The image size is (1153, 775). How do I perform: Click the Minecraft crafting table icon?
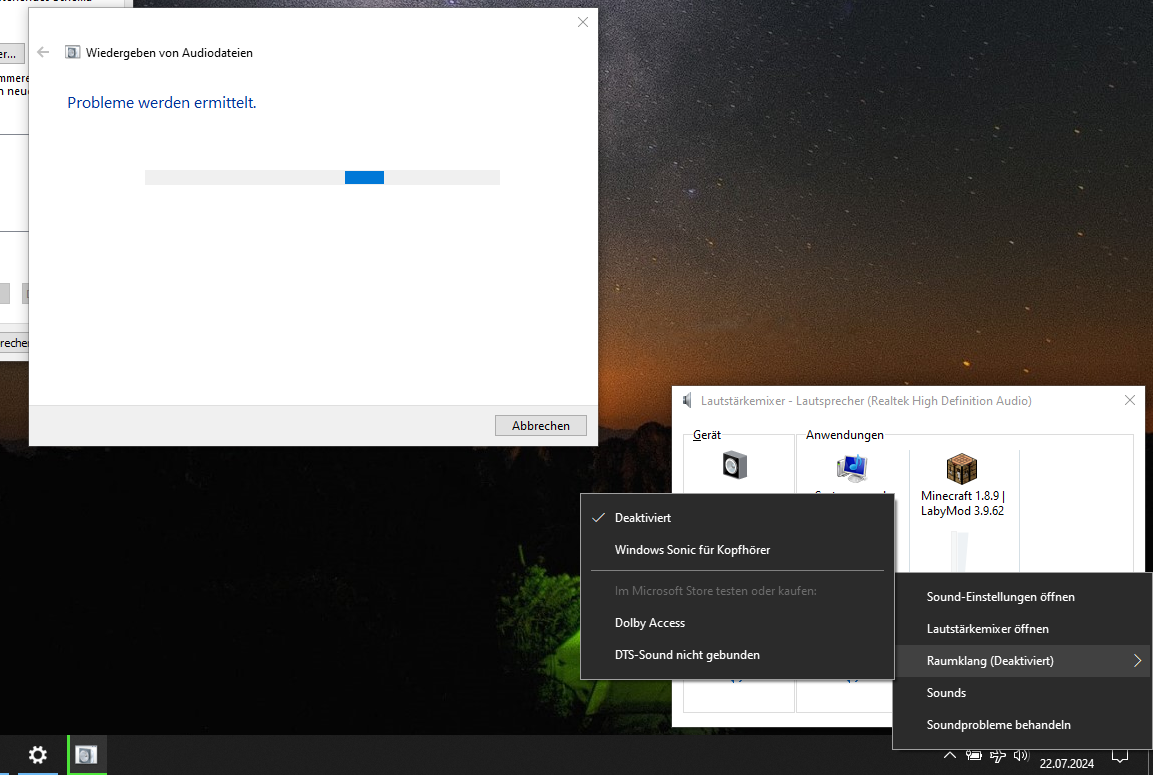click(x=961, y=468)
